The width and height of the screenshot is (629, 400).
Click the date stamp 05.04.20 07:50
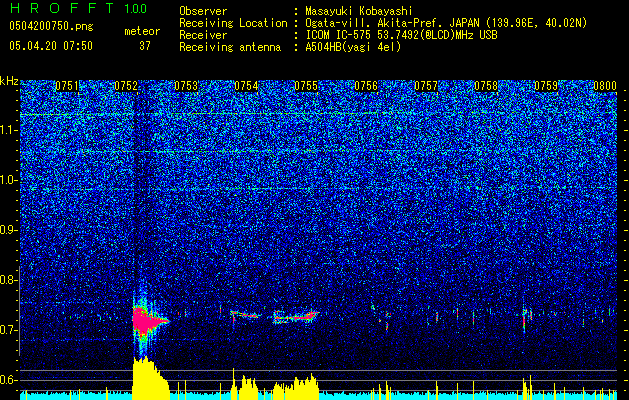tap(51, 46)
